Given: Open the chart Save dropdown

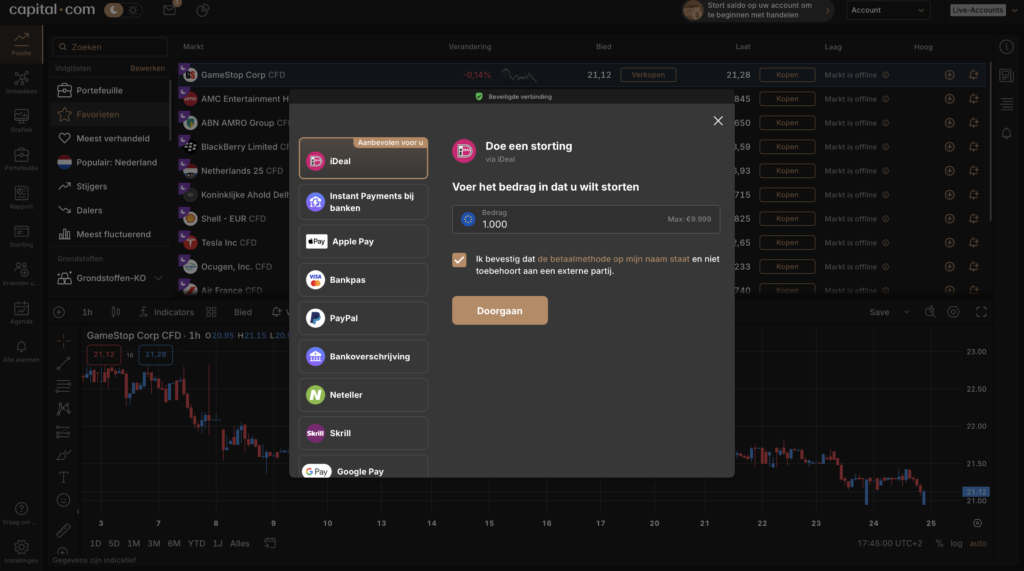Looking at the screenshot, I should (888, 312).
